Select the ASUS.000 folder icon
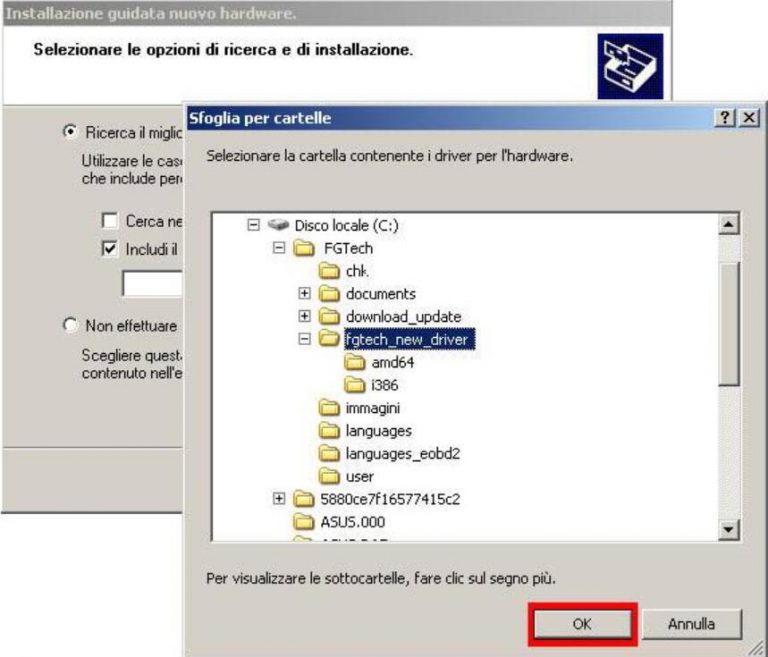Image resolution: width=768 pixels, height=657 pixels. click(304, 522)
